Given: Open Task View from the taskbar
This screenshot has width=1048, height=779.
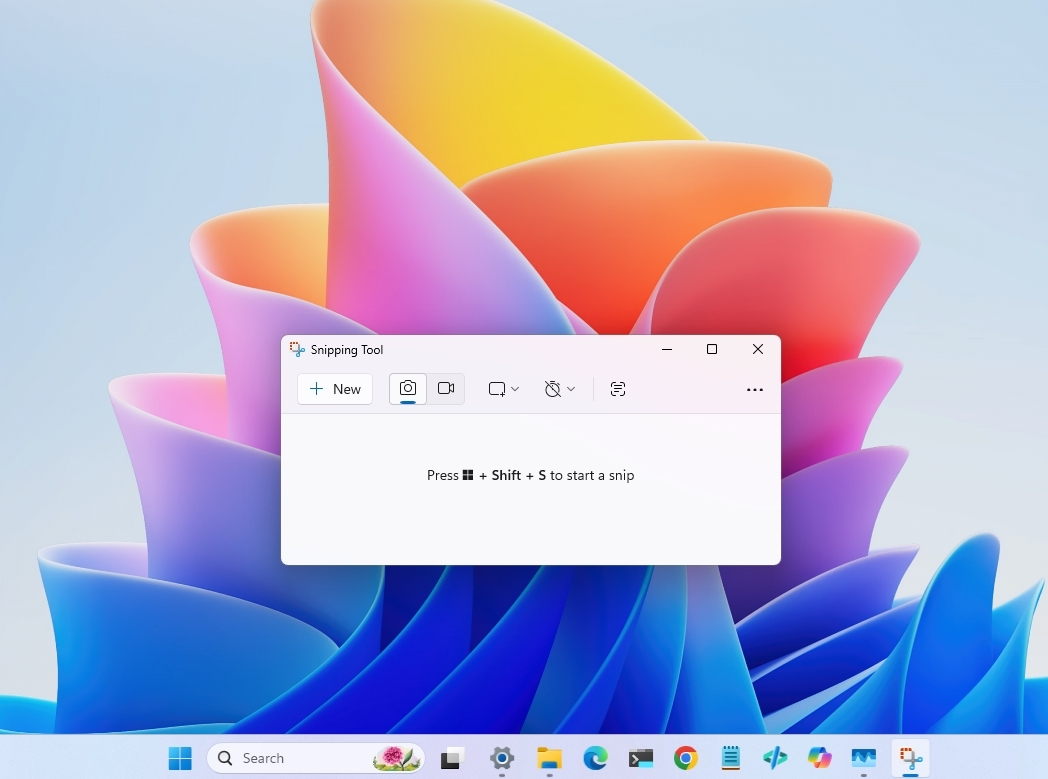Looking at the screenshot, I should (x=450, y=758).
